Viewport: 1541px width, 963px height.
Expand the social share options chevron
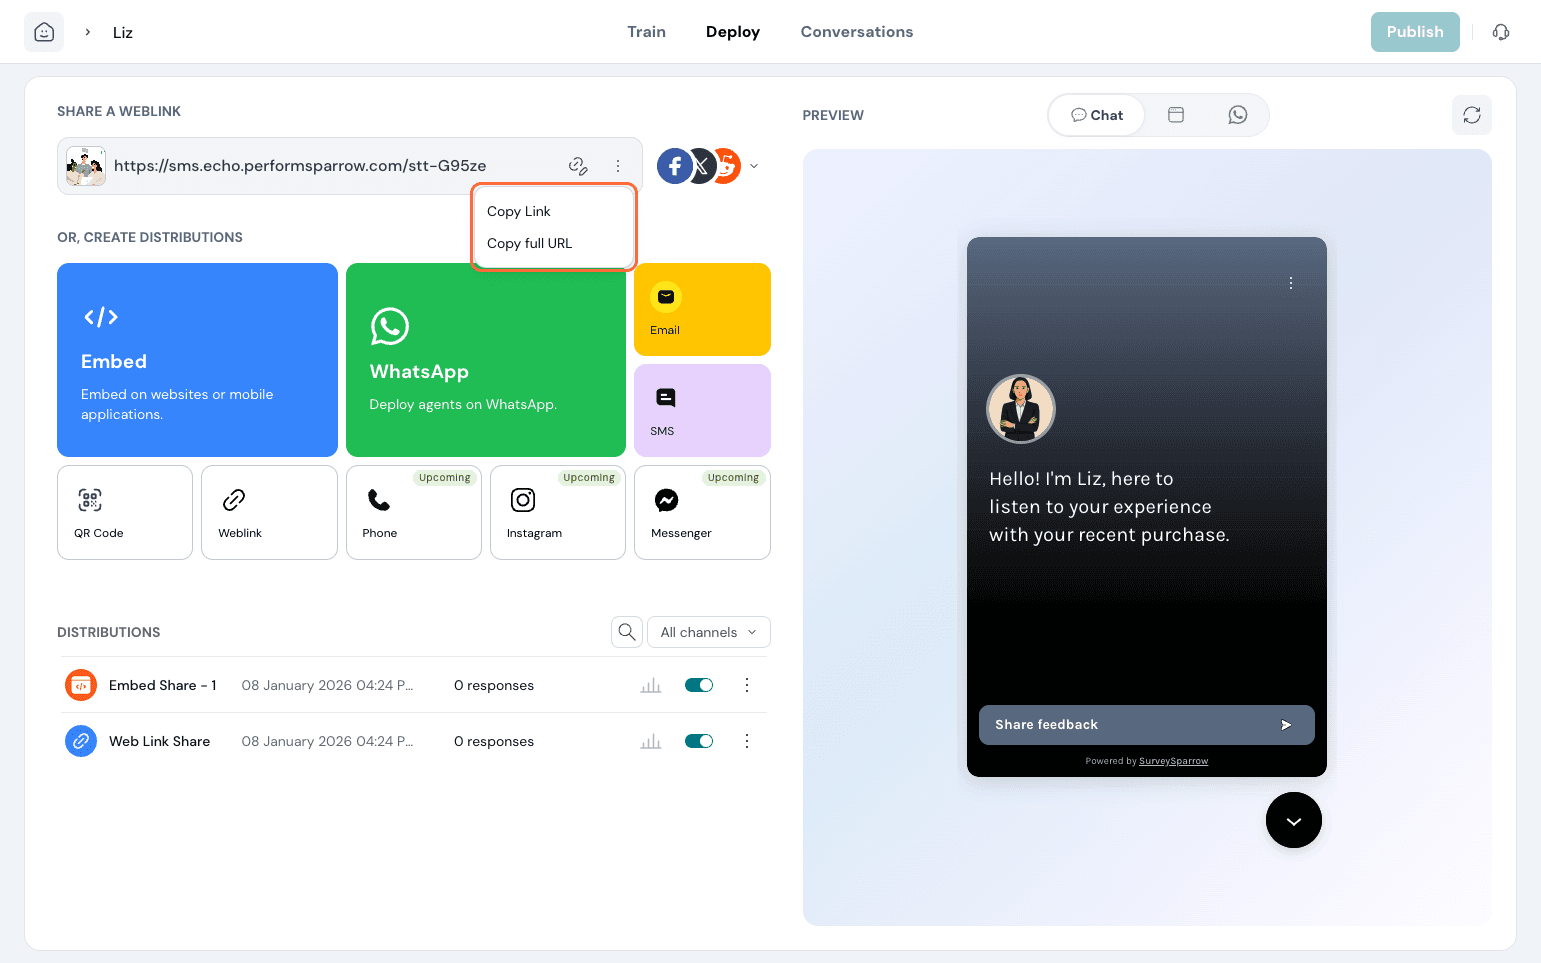pos(754,166)
